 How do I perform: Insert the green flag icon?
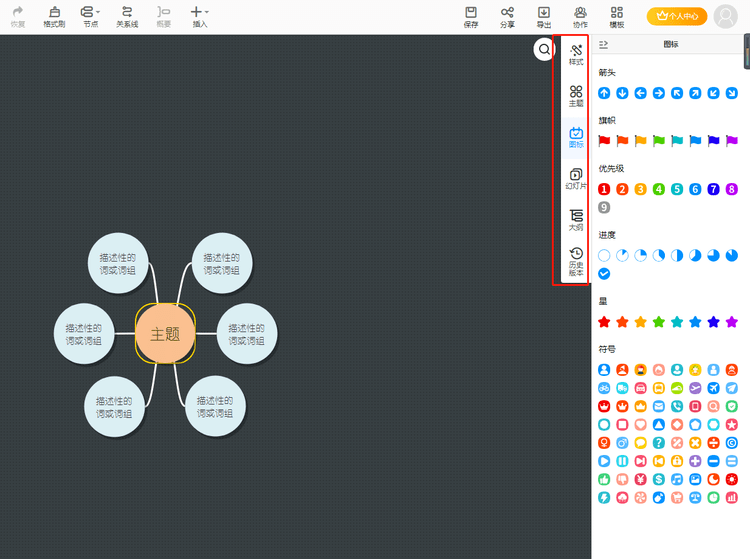click(x=659, y=141)
